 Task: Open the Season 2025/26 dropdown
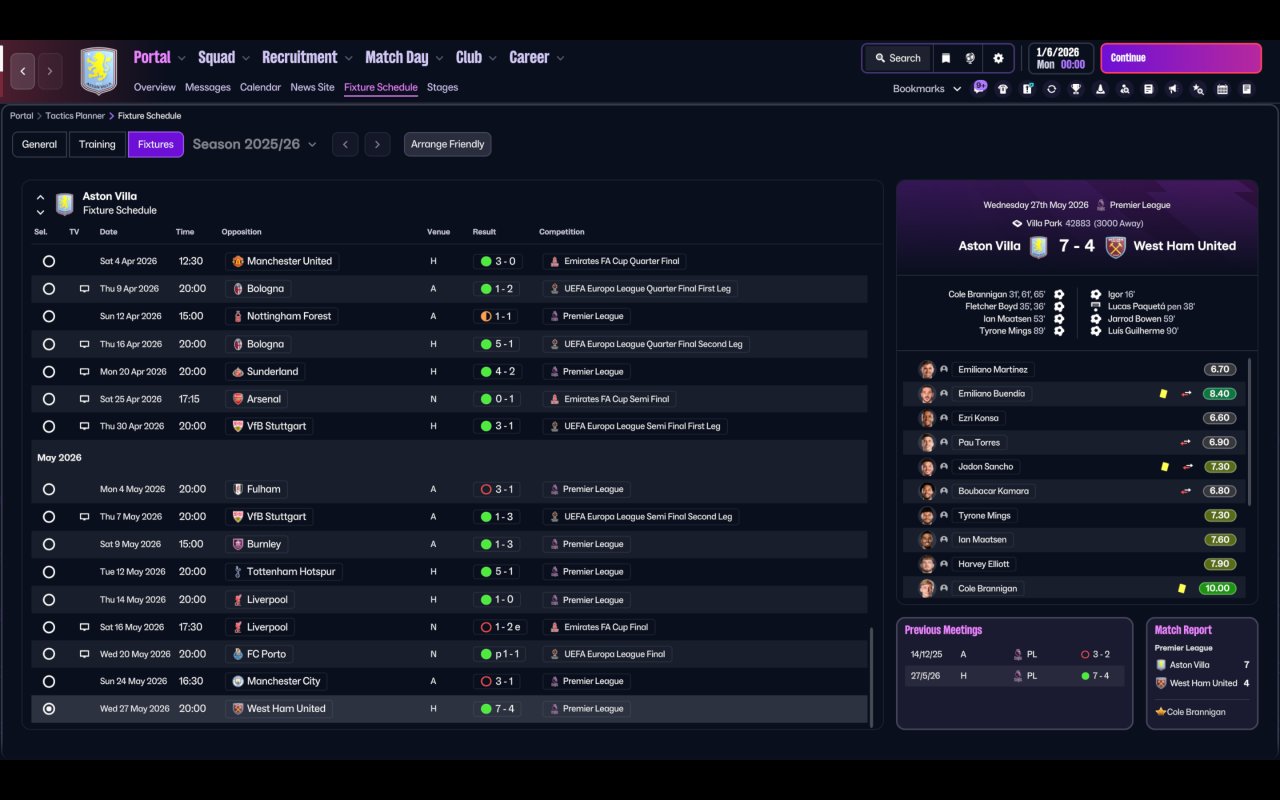point(255,144)
